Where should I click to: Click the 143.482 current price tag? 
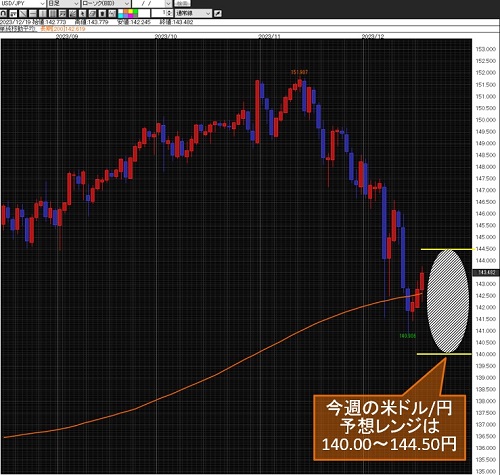(x=486, y=273)
